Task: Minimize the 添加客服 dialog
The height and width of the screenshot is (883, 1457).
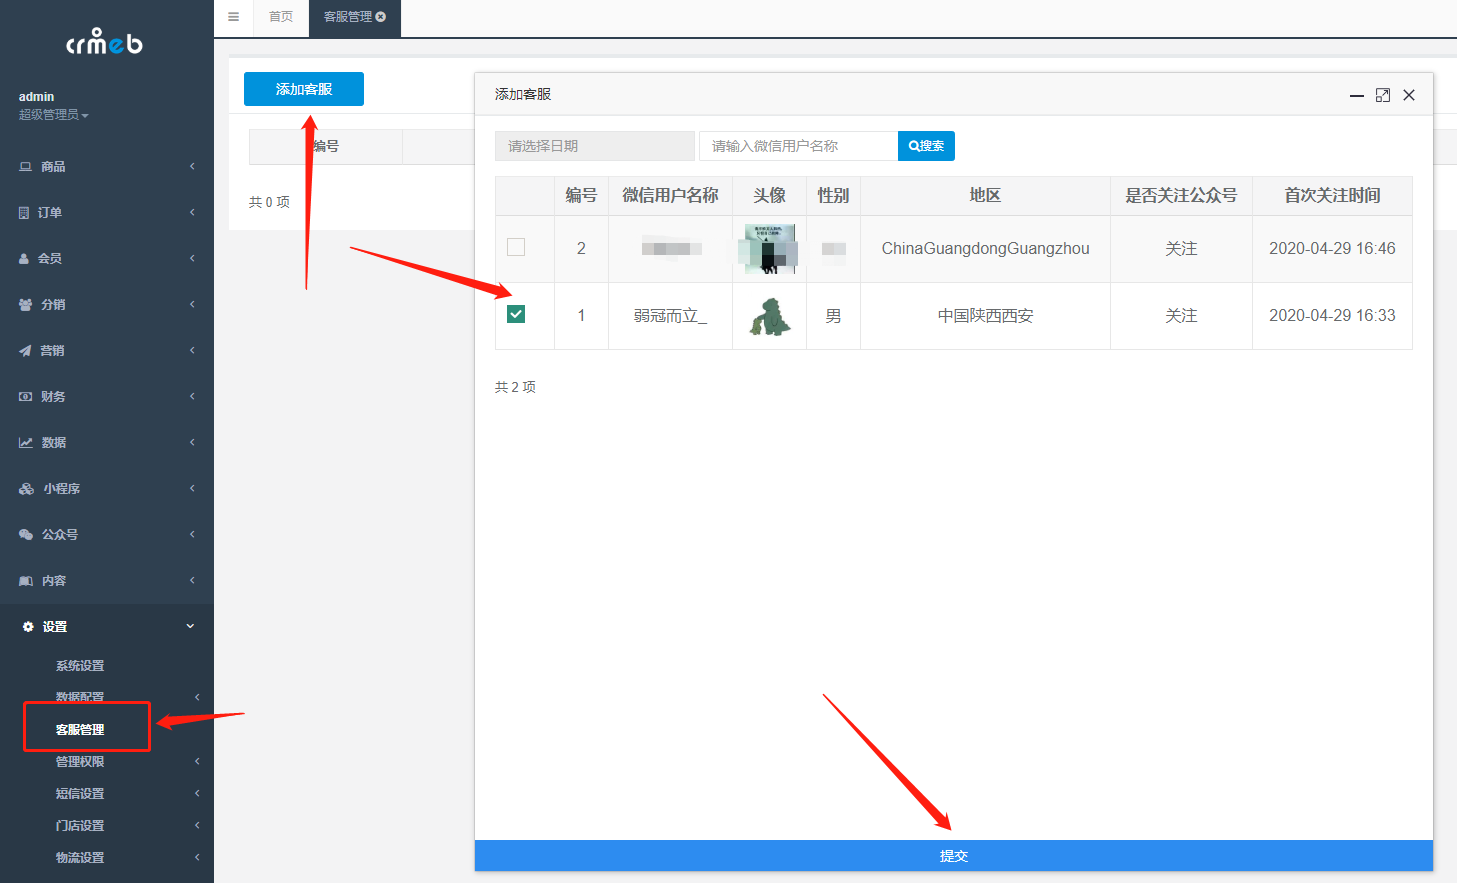Action: point(1357,95)
